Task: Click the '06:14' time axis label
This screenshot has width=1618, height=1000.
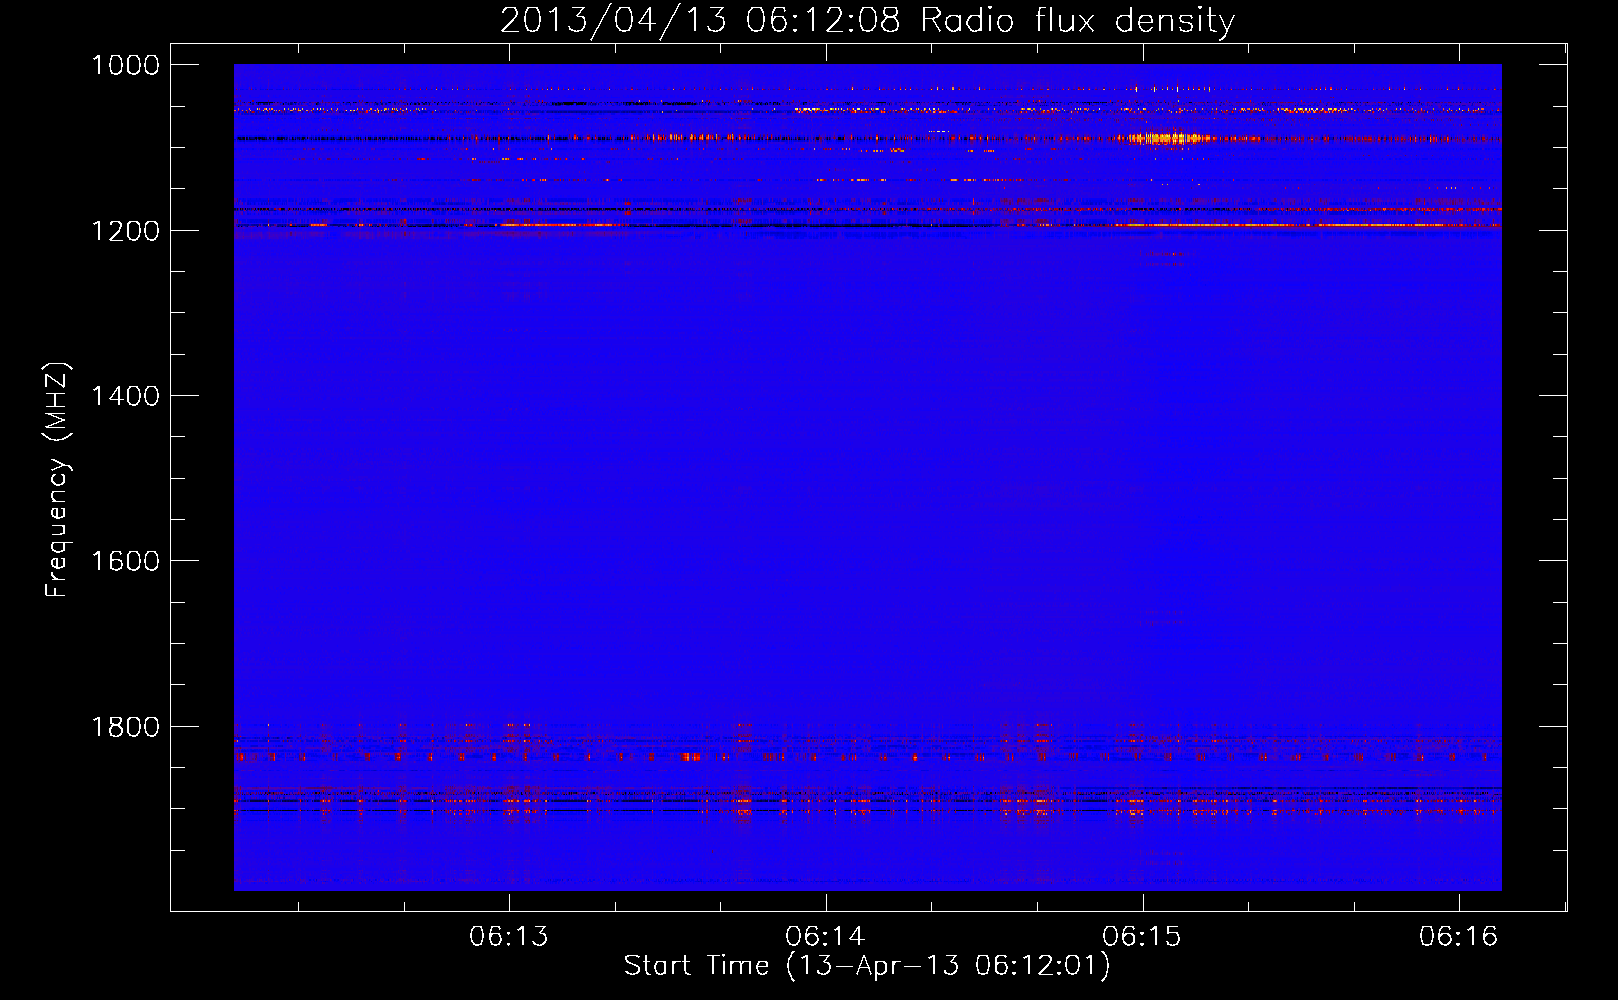Action: 825,936
